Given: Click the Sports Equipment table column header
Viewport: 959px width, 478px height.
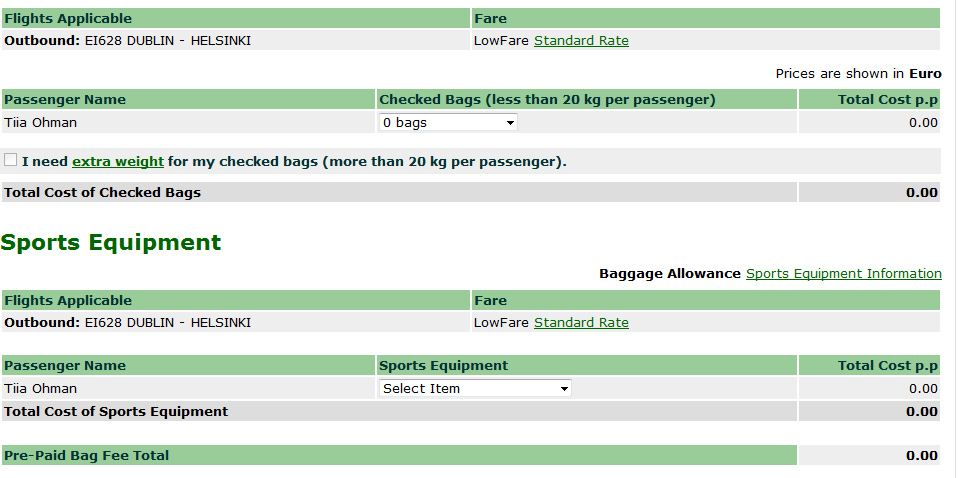Looking at the screenshot, I should point(444,366).
